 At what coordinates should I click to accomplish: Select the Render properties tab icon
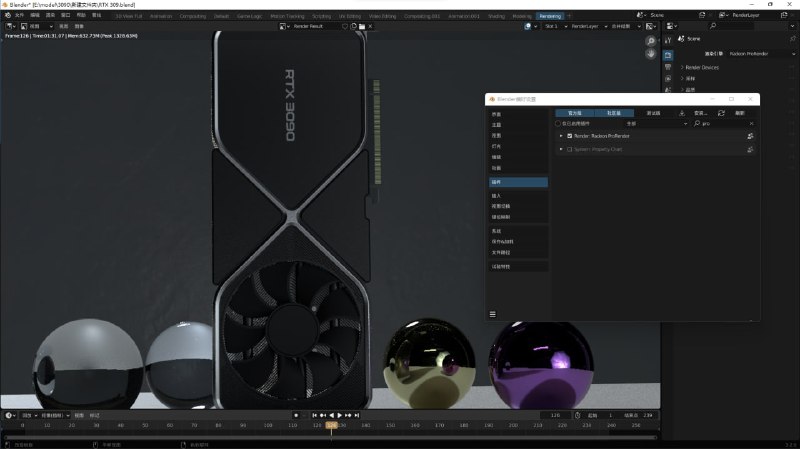(x=668, y=55)
